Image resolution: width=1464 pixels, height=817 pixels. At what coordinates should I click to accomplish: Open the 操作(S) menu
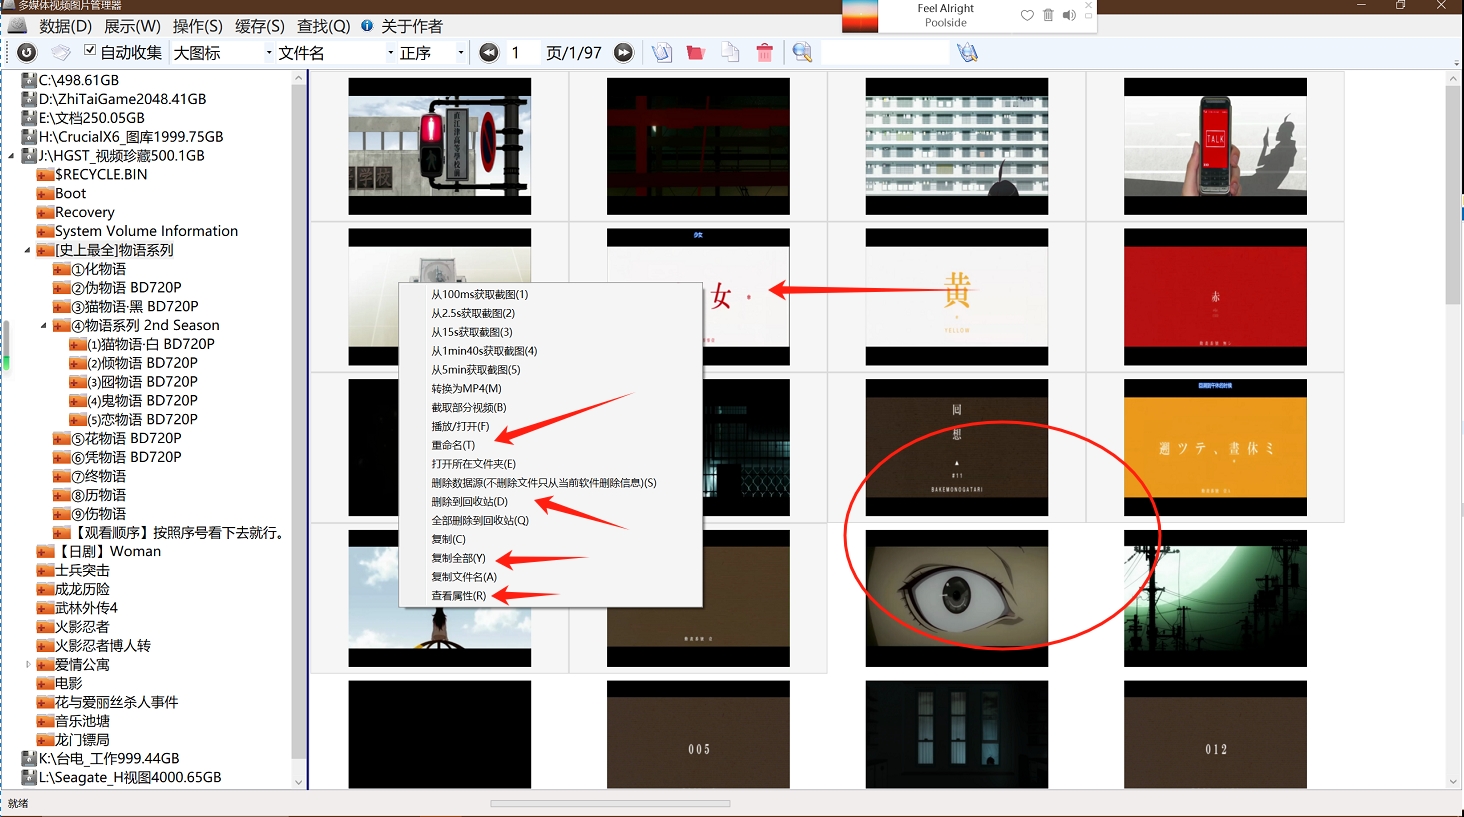[198, 25]
